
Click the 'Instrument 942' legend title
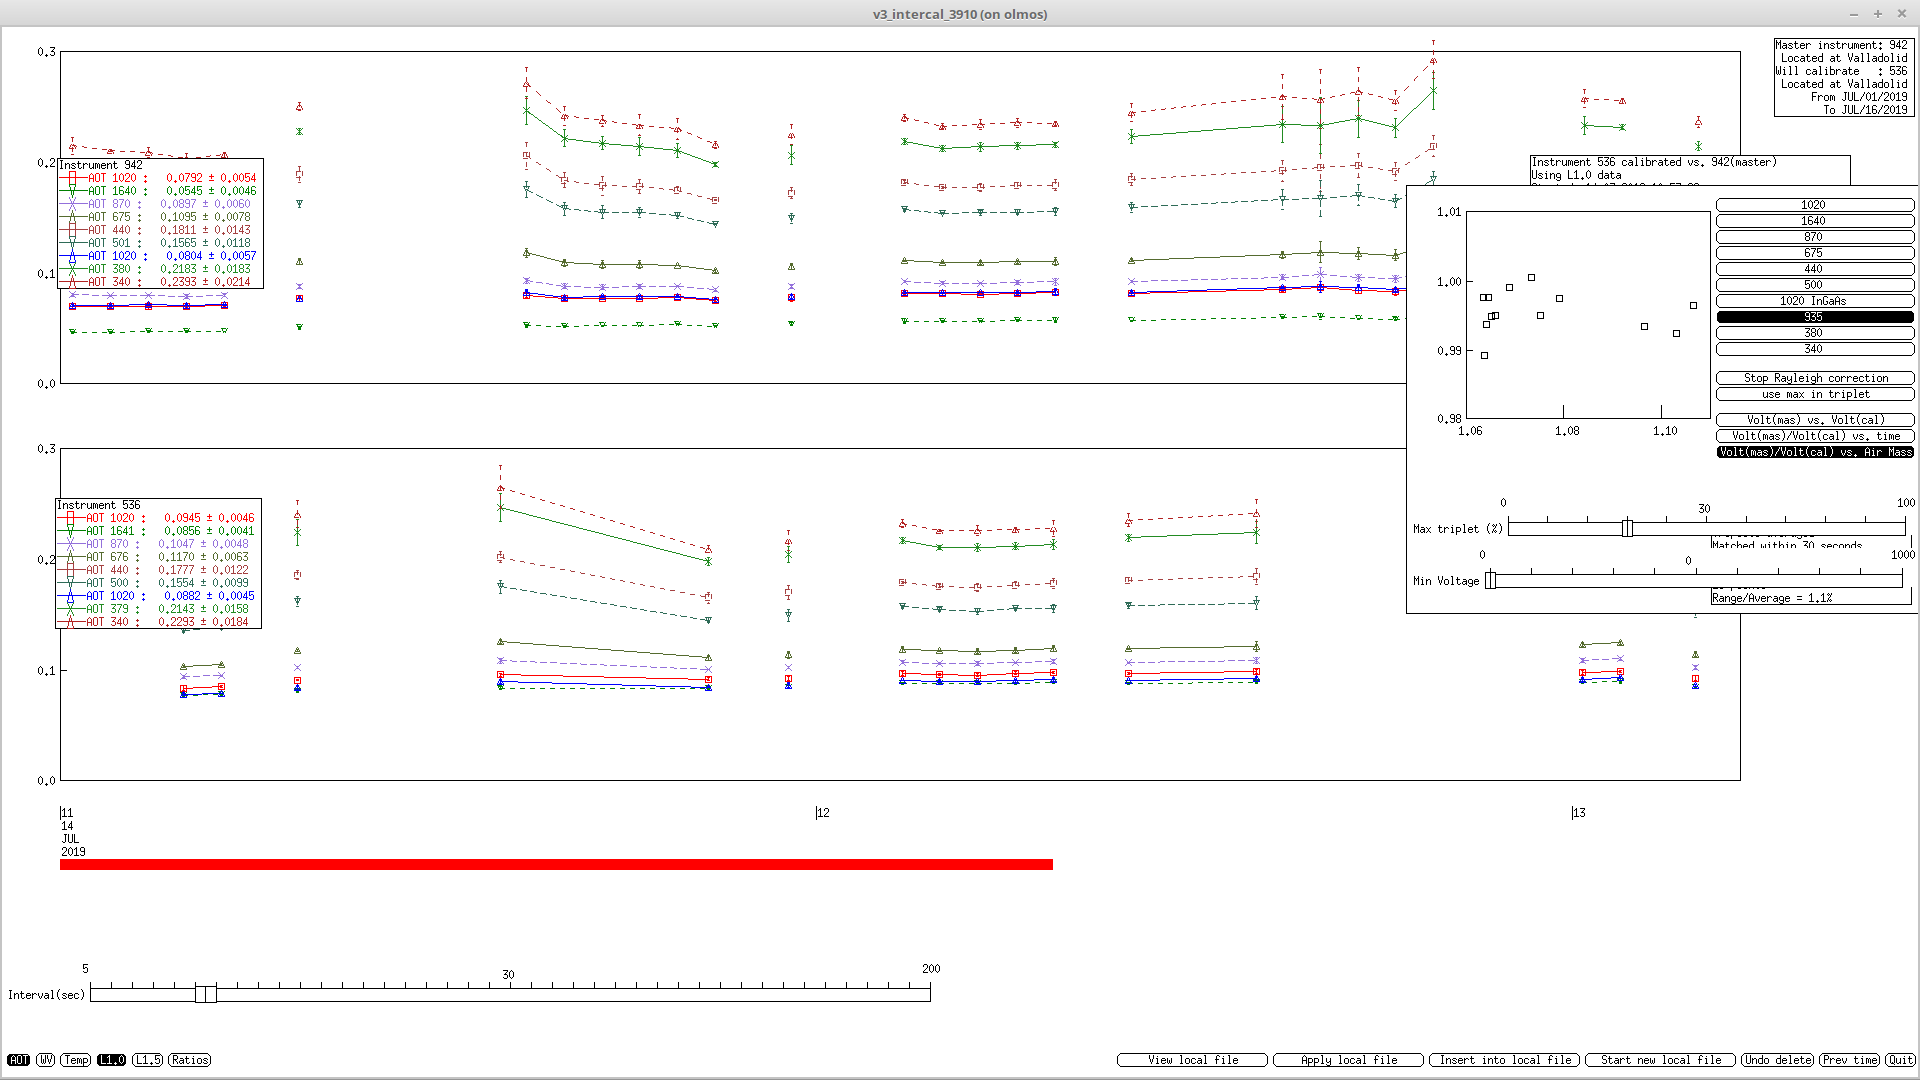click(x=101, y=165)
